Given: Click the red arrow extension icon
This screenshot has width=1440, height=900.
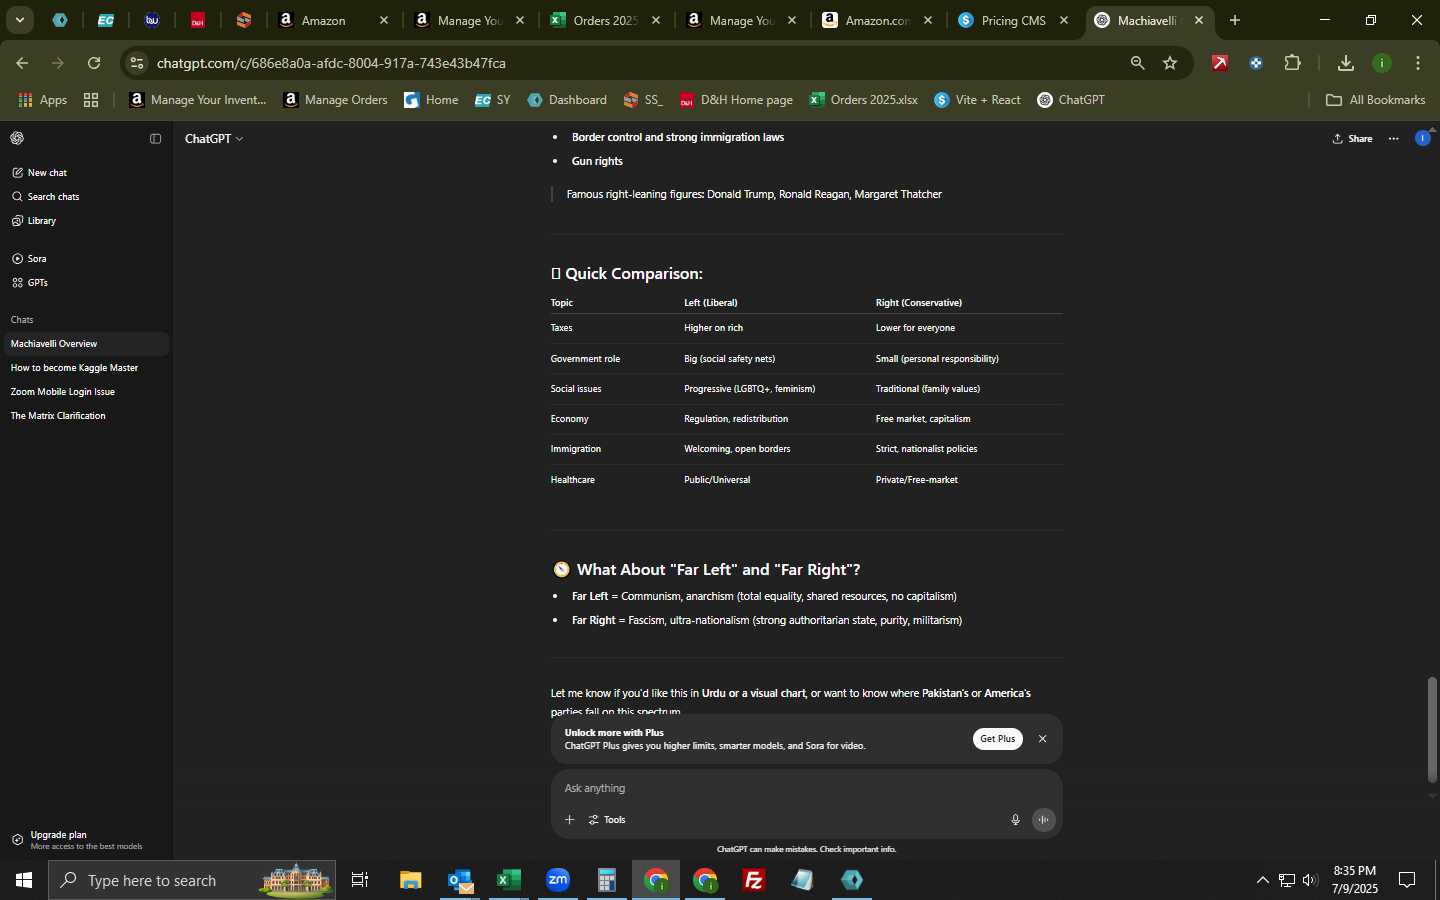Looking at the screenshot, I should pos(1220,63).
